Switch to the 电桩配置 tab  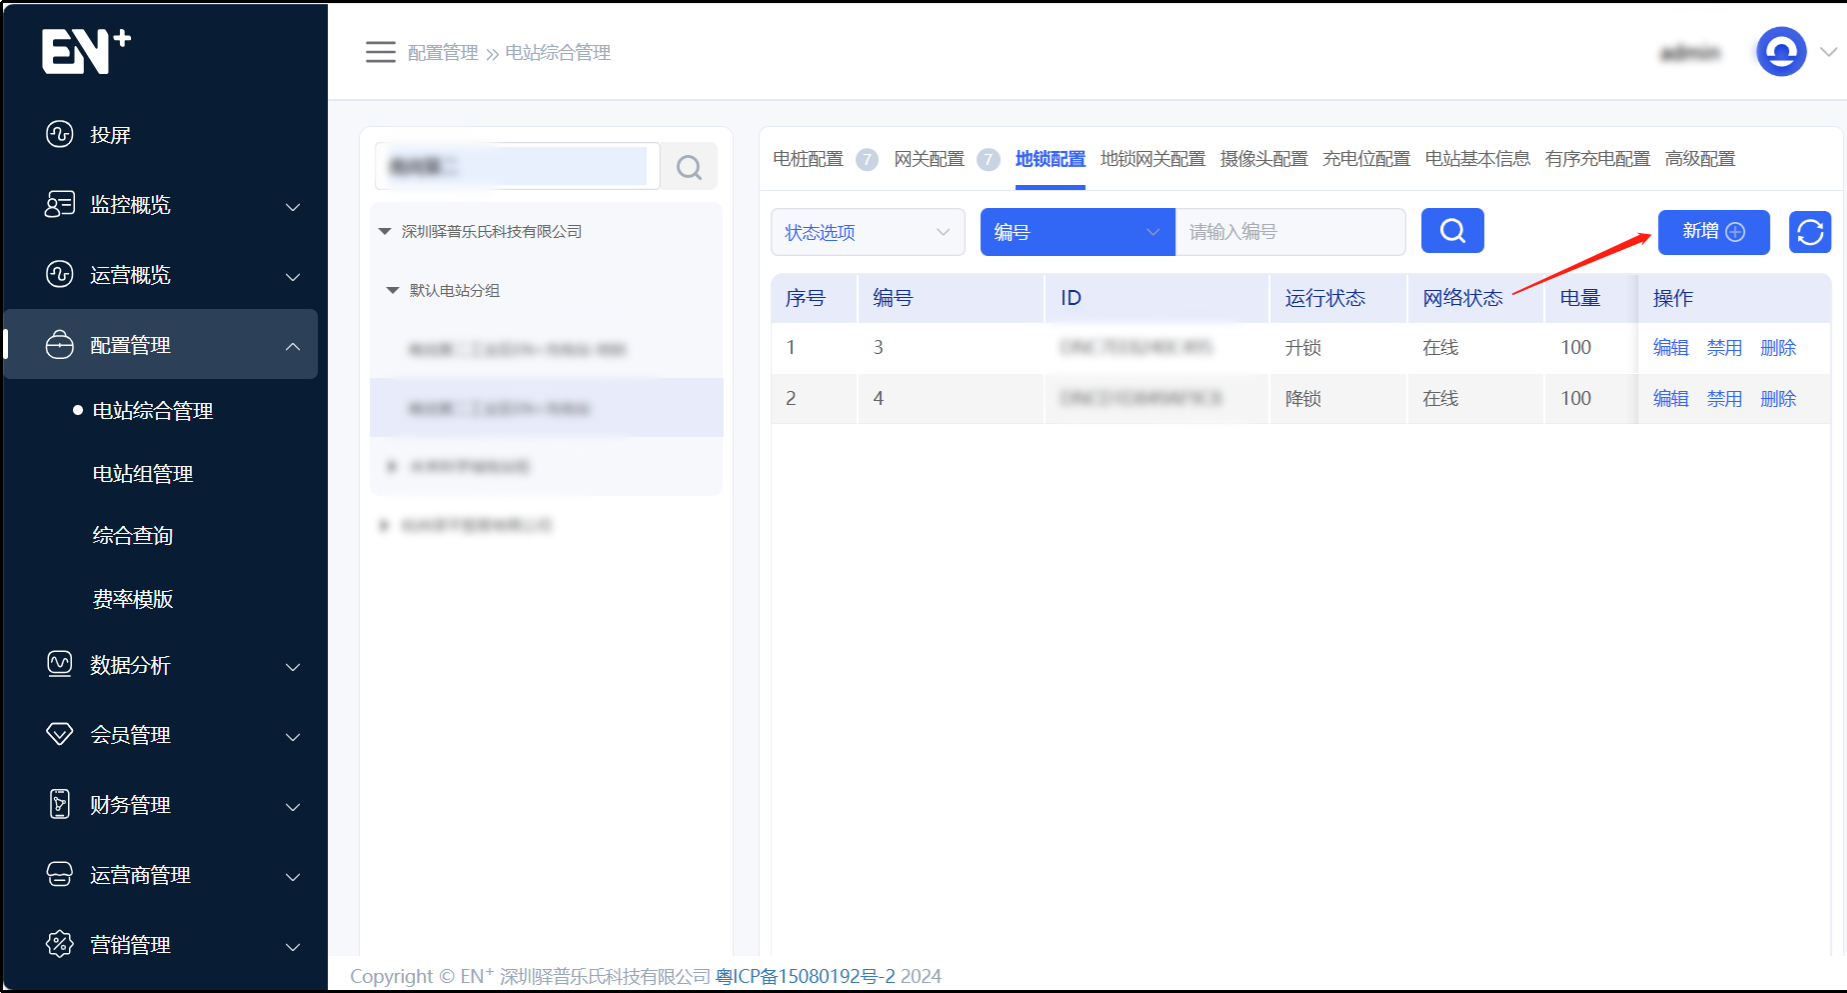808,159
